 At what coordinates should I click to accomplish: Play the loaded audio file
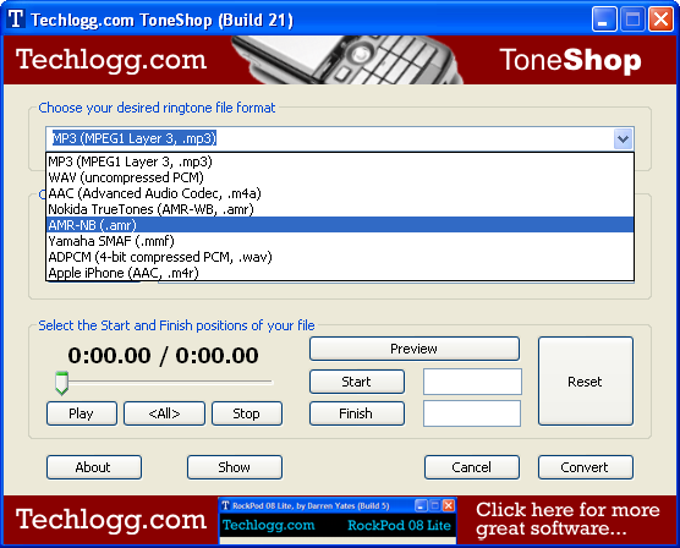coord(82,414)
